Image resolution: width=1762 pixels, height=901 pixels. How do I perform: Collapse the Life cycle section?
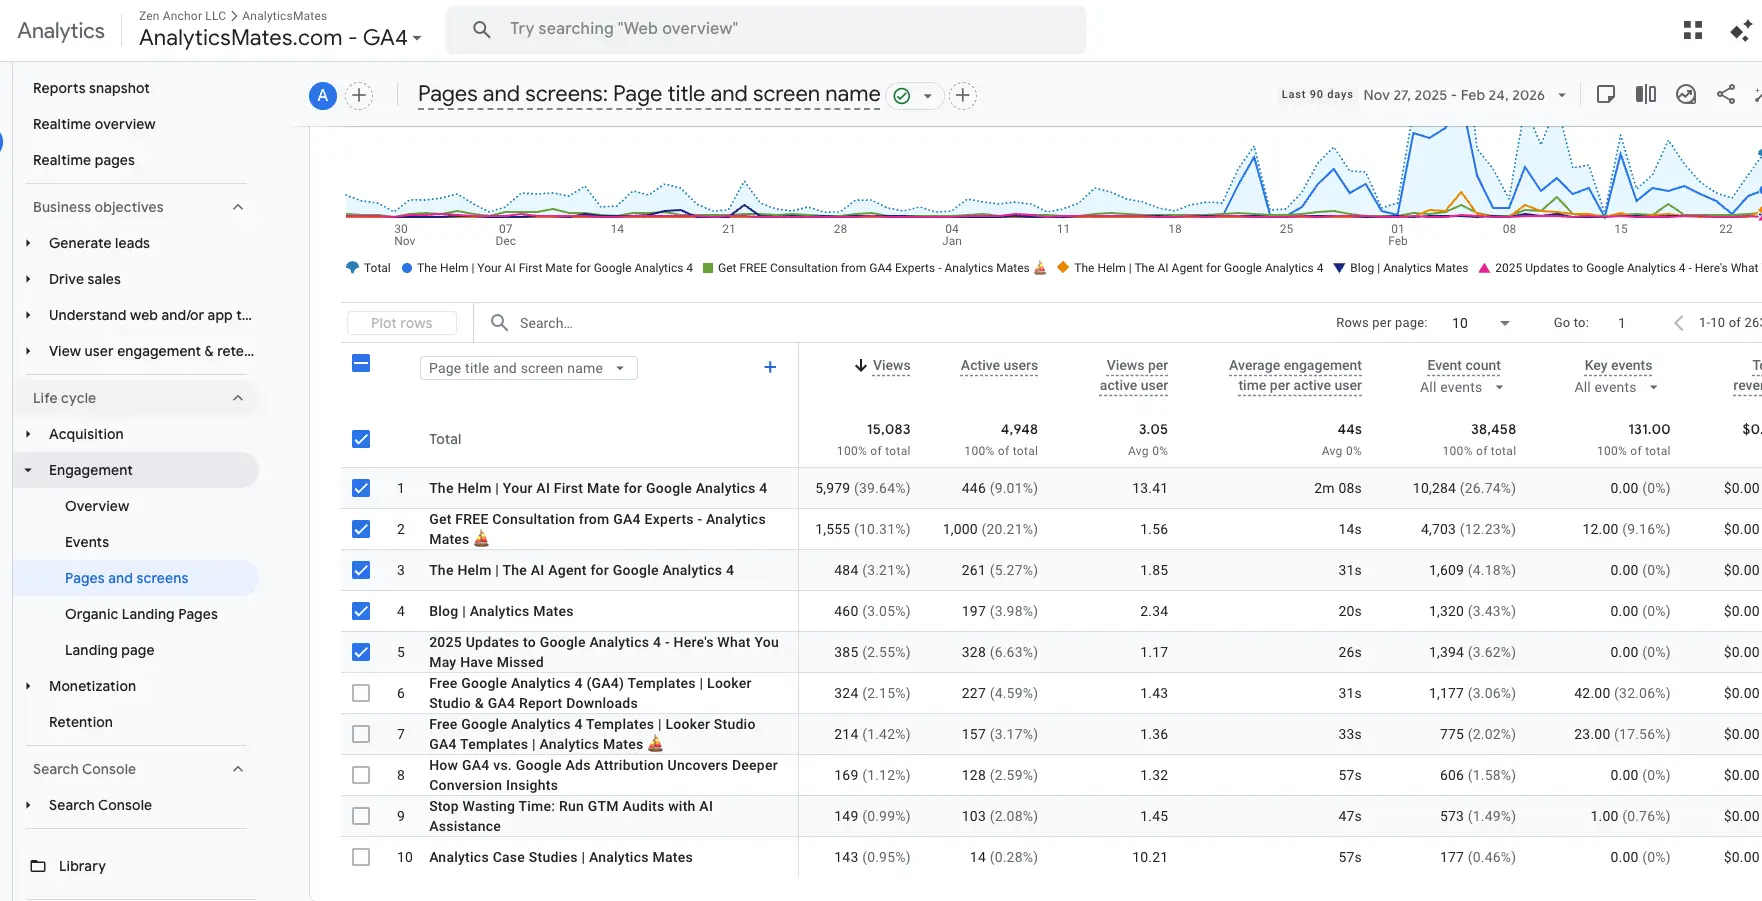(237, 397)
